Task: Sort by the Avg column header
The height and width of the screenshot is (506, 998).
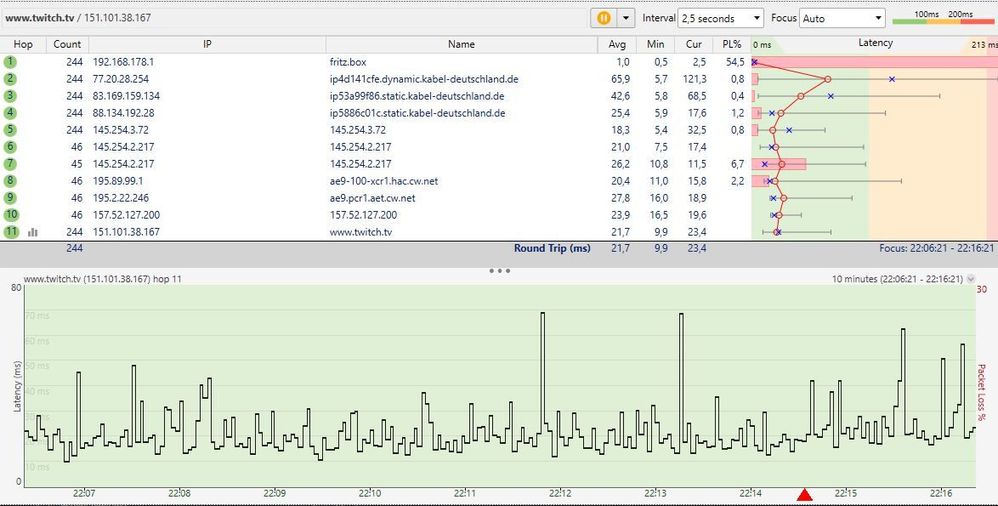Action: tap(617, 44)
